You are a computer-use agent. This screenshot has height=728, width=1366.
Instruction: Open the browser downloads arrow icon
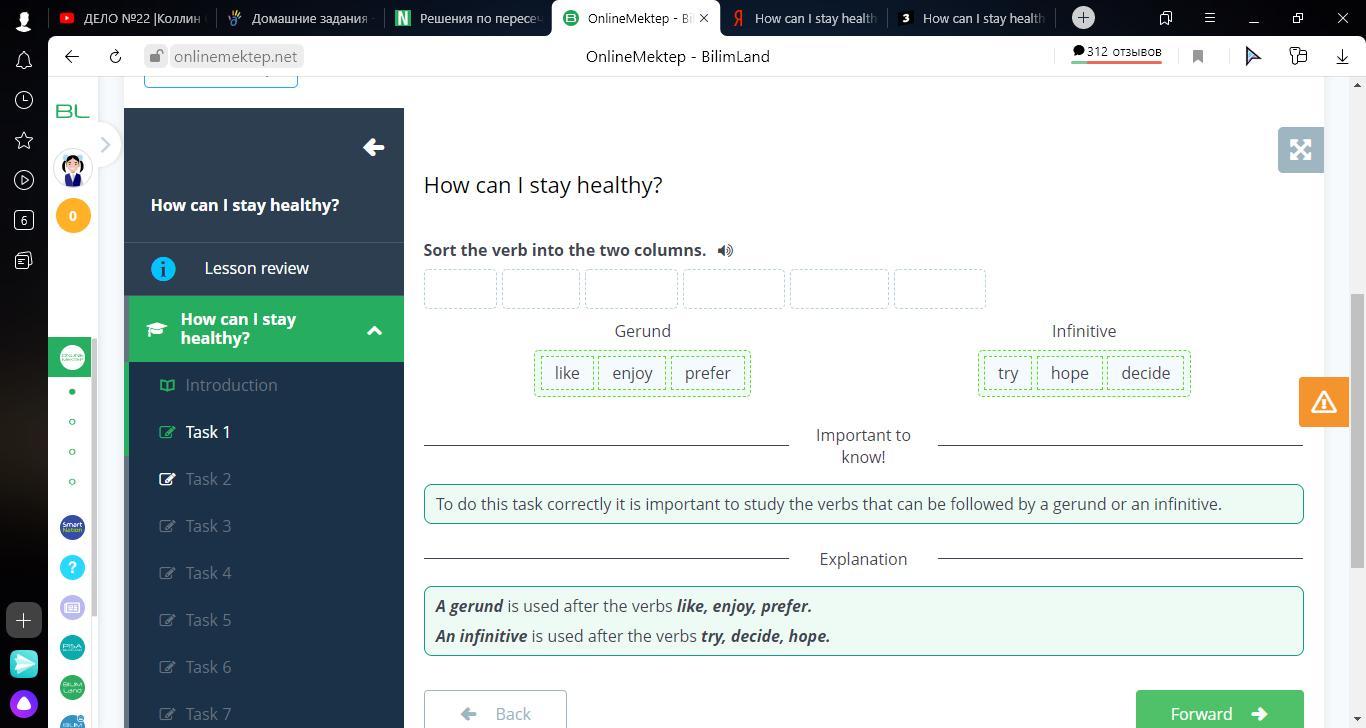[x=1342, y=57]
